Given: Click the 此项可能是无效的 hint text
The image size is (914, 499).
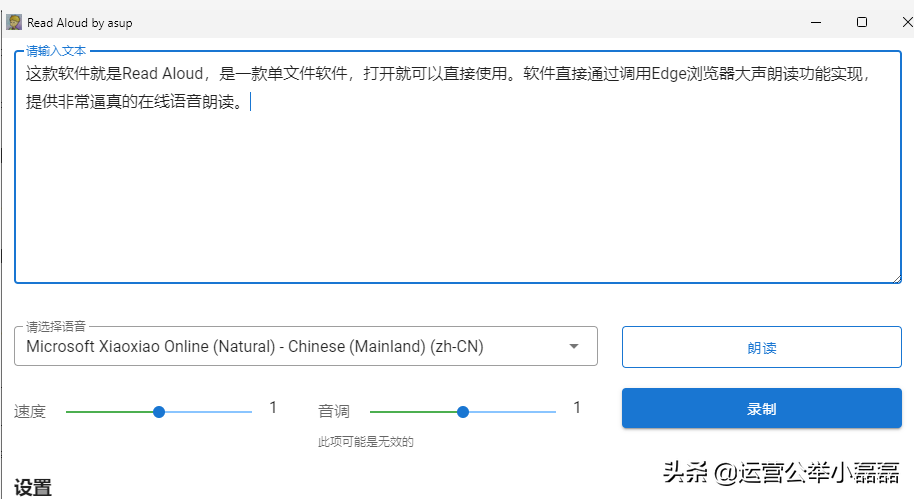Looking at the screenshot, I should tap(365, 442).
